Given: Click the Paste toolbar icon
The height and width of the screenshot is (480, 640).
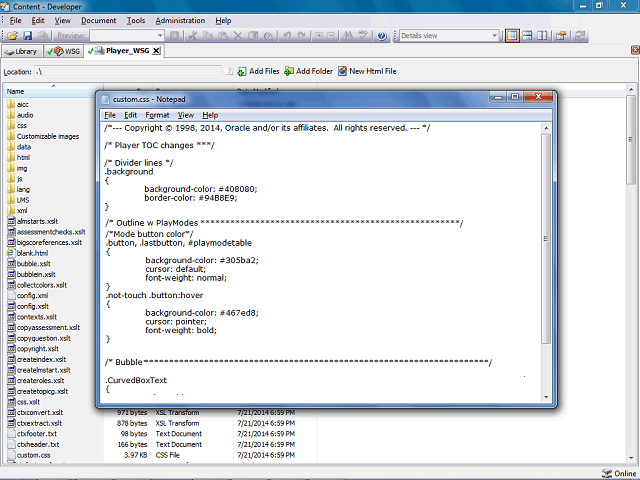Looking at the screenshot, I should point(223,36).
